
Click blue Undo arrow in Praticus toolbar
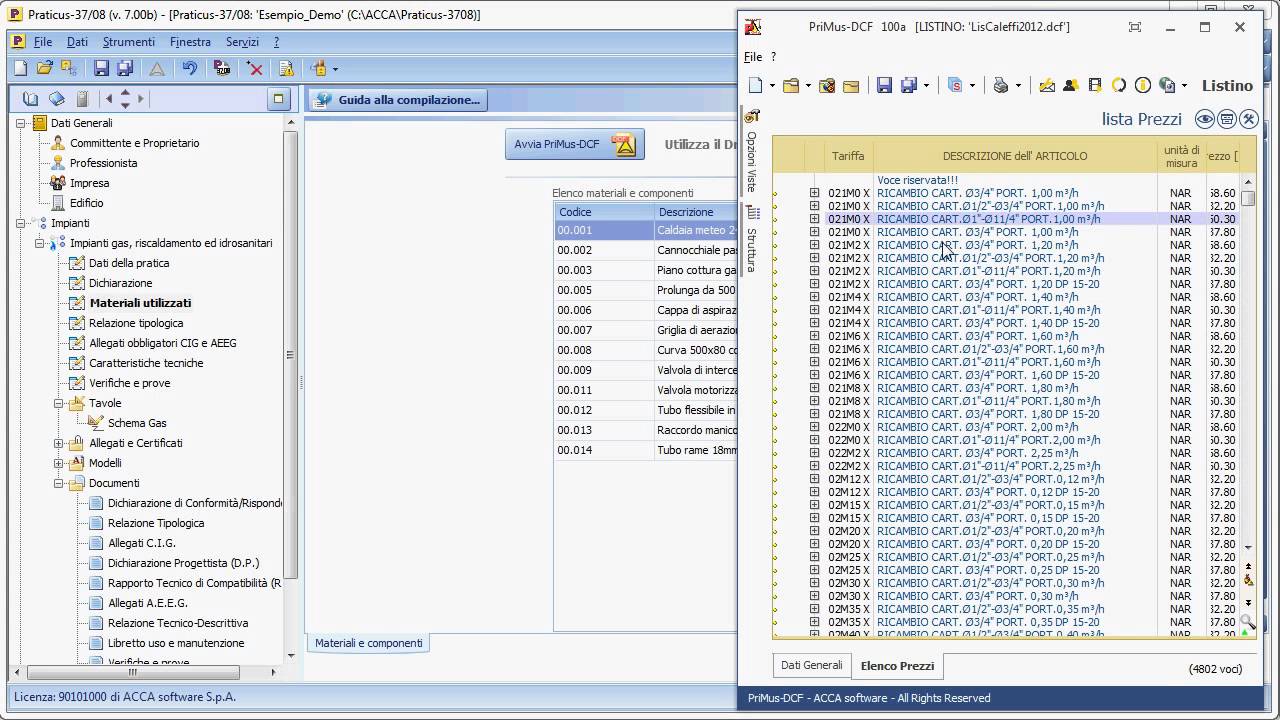click(x=190, y=68)
